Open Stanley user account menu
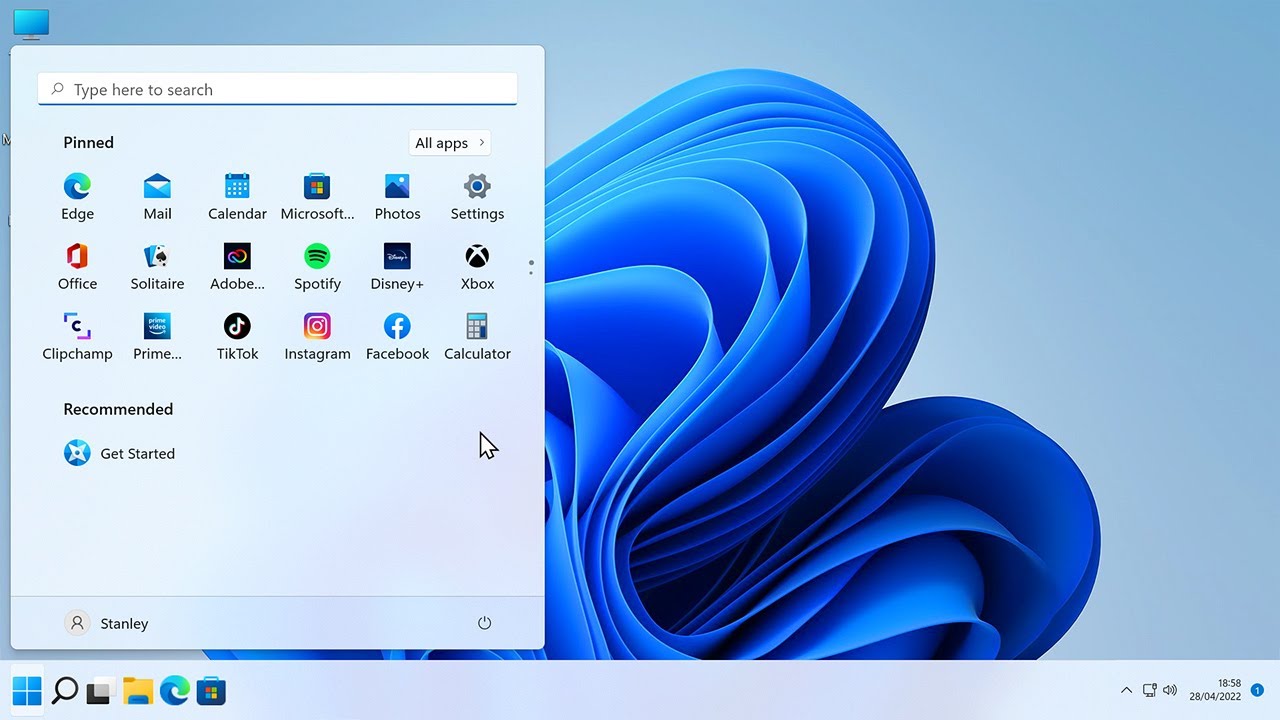 click(x=107, y=623)
